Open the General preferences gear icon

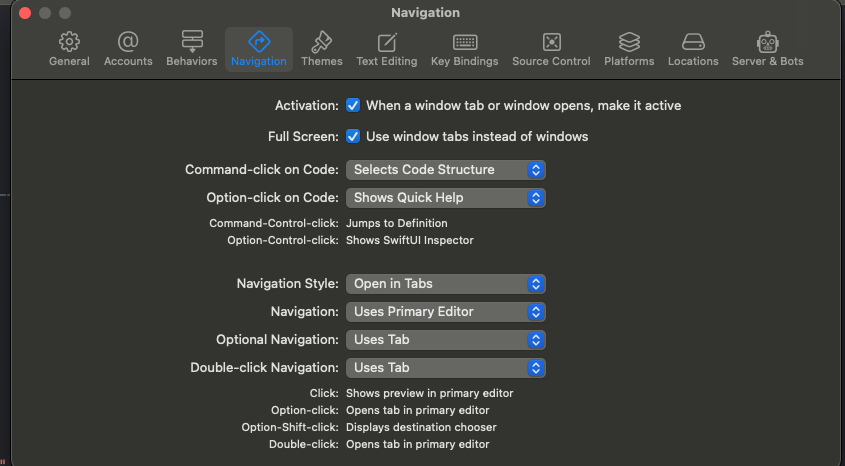coord(69,42)
